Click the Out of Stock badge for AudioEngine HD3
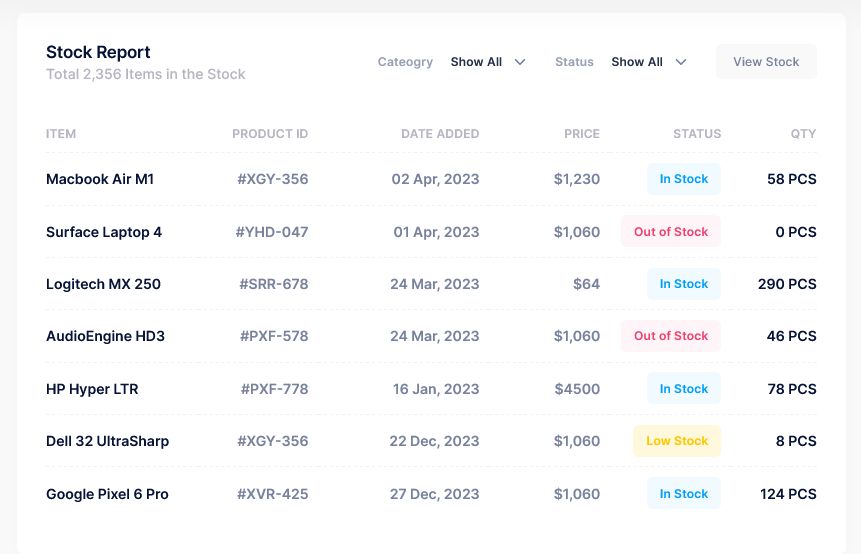 tap(671, 336)
